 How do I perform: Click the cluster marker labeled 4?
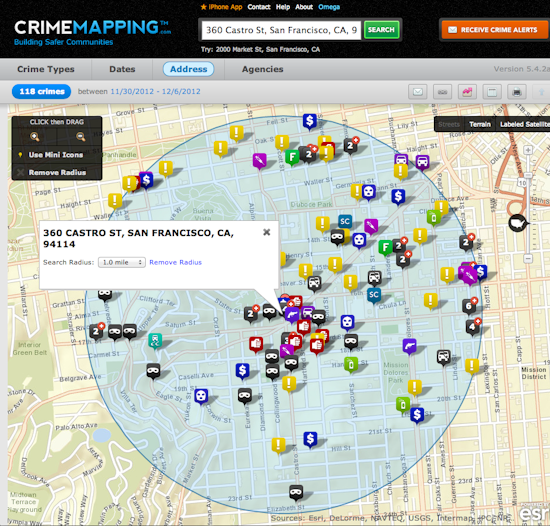coord(472,328)
